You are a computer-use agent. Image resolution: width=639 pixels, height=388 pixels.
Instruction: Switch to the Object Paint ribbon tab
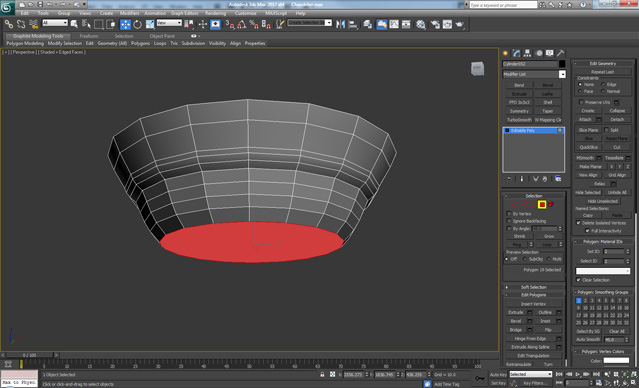pos(162,36)
